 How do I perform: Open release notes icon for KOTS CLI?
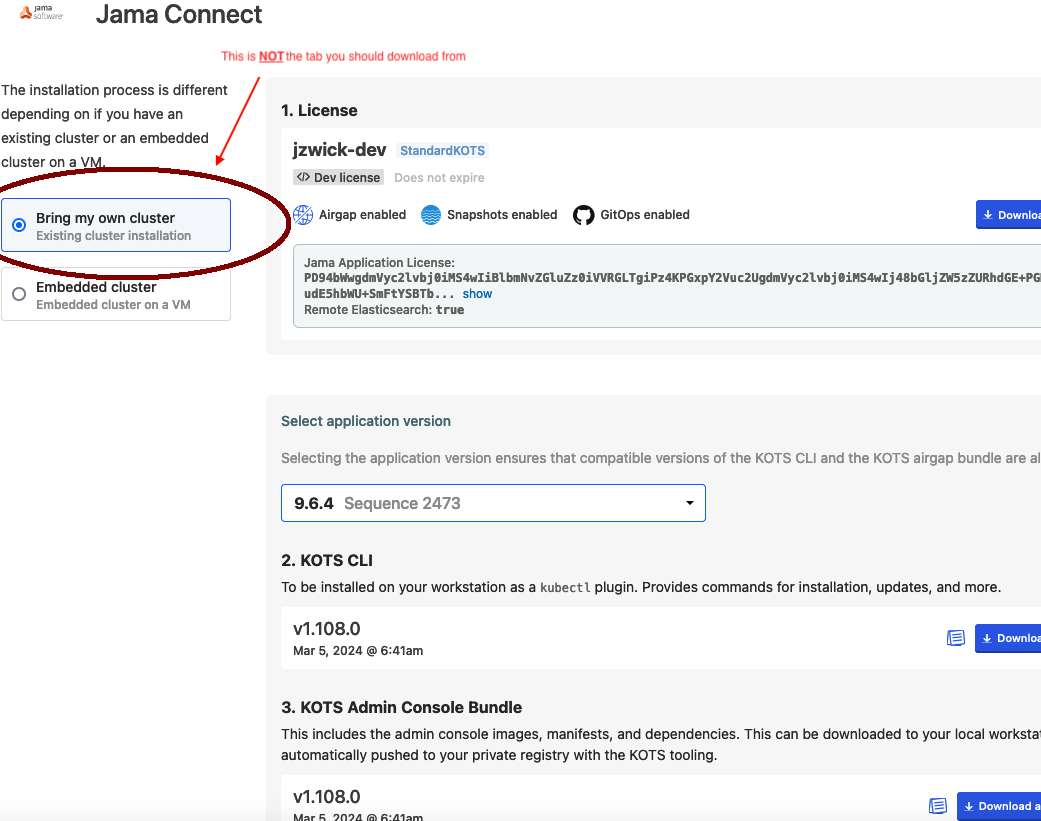(955, 638)
